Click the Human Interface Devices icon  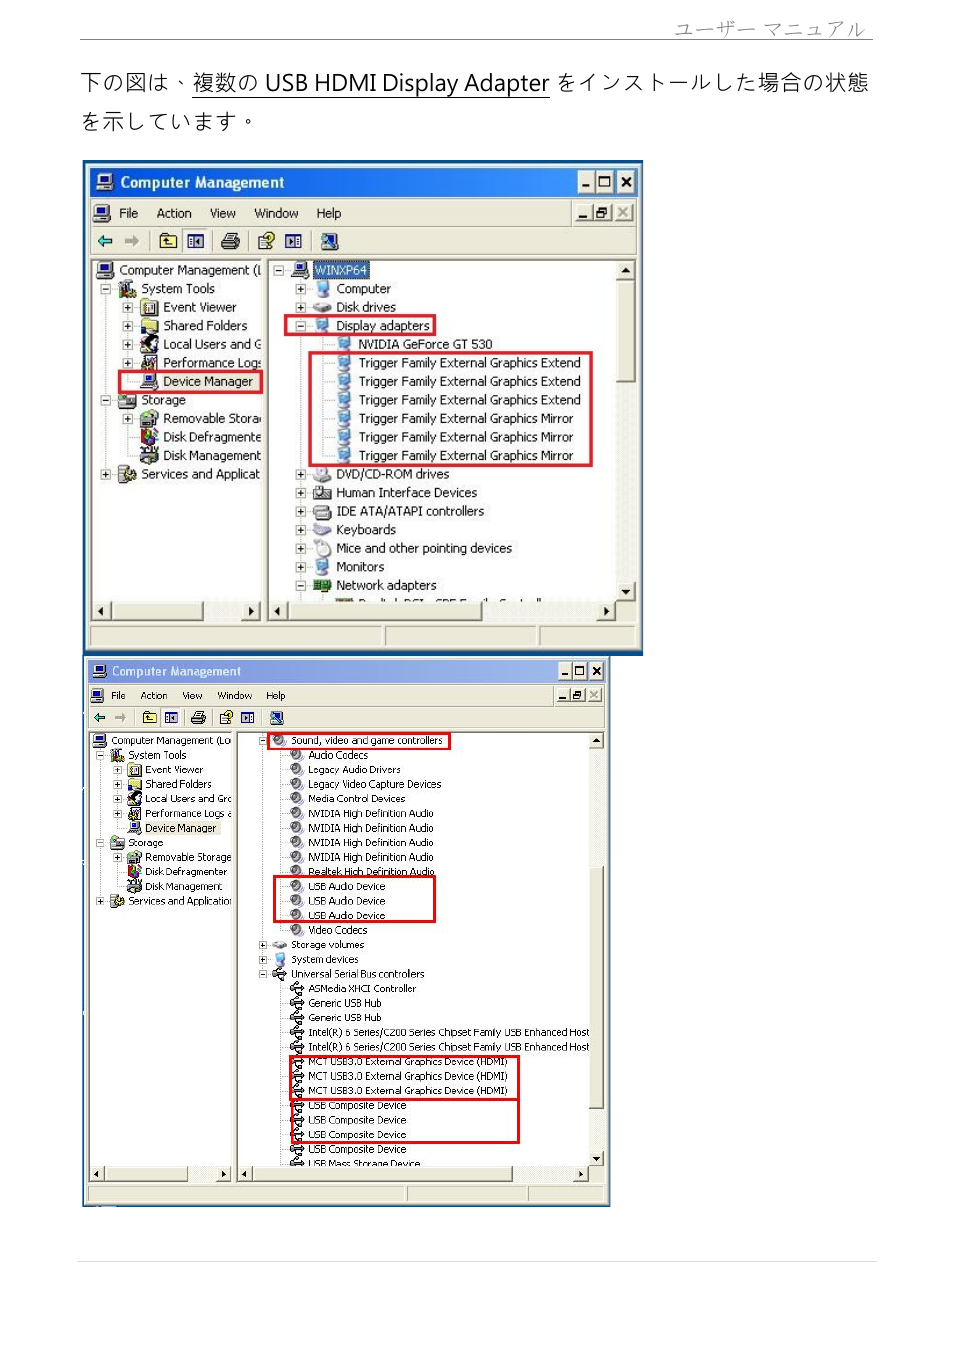(322, 492)
